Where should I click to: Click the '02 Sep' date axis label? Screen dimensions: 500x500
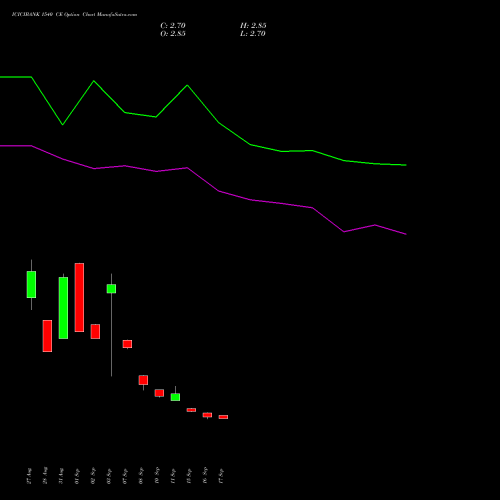point(93,476)
